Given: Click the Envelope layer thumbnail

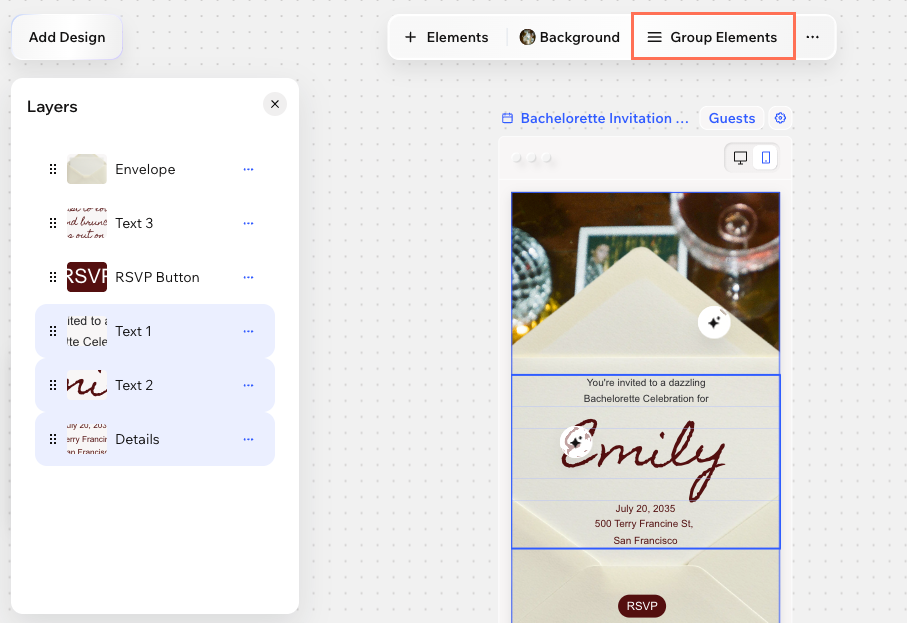Looking at the screenshot, I should tap(86, 169).
